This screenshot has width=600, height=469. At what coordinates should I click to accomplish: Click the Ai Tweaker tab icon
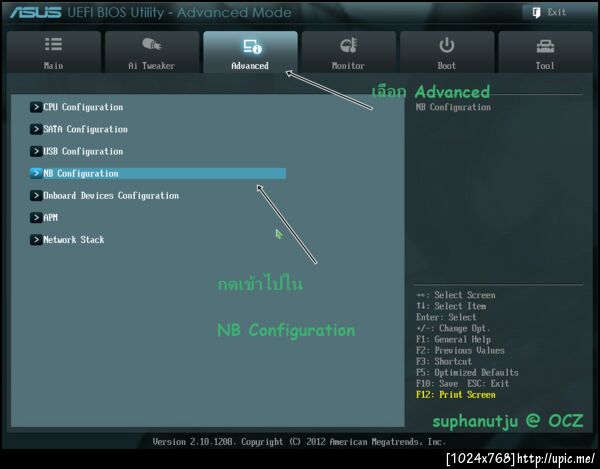pyautogui.click(x=152, y=44)
